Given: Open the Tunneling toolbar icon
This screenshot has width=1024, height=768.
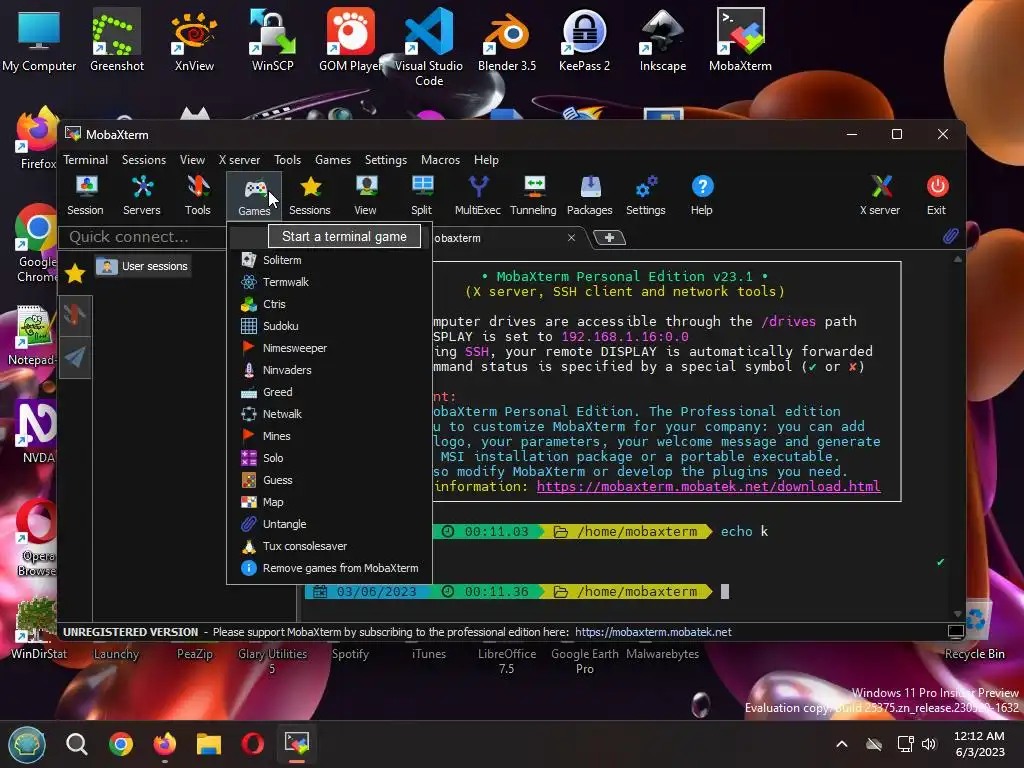Looking at the screenshot, I should tap(533, 195).
